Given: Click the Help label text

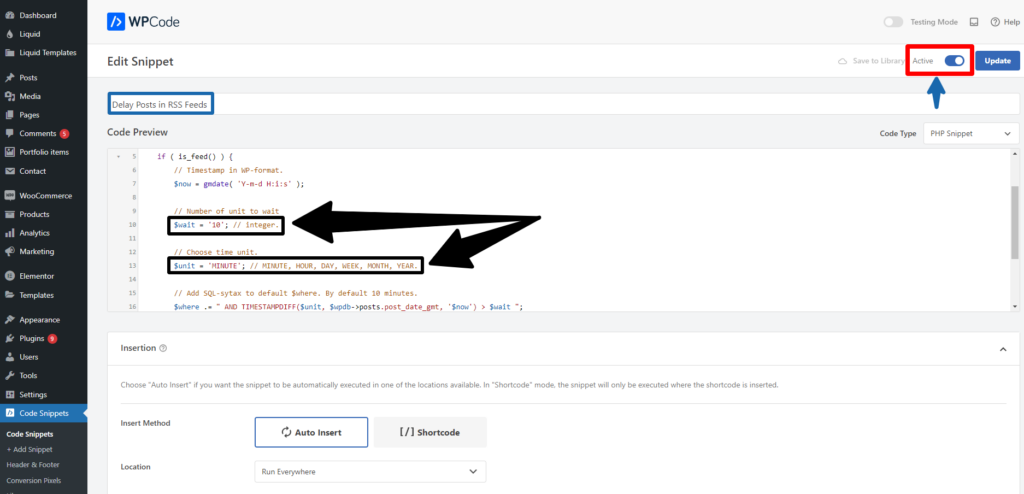Looking at the screenshot, I should pos(1011,22).
